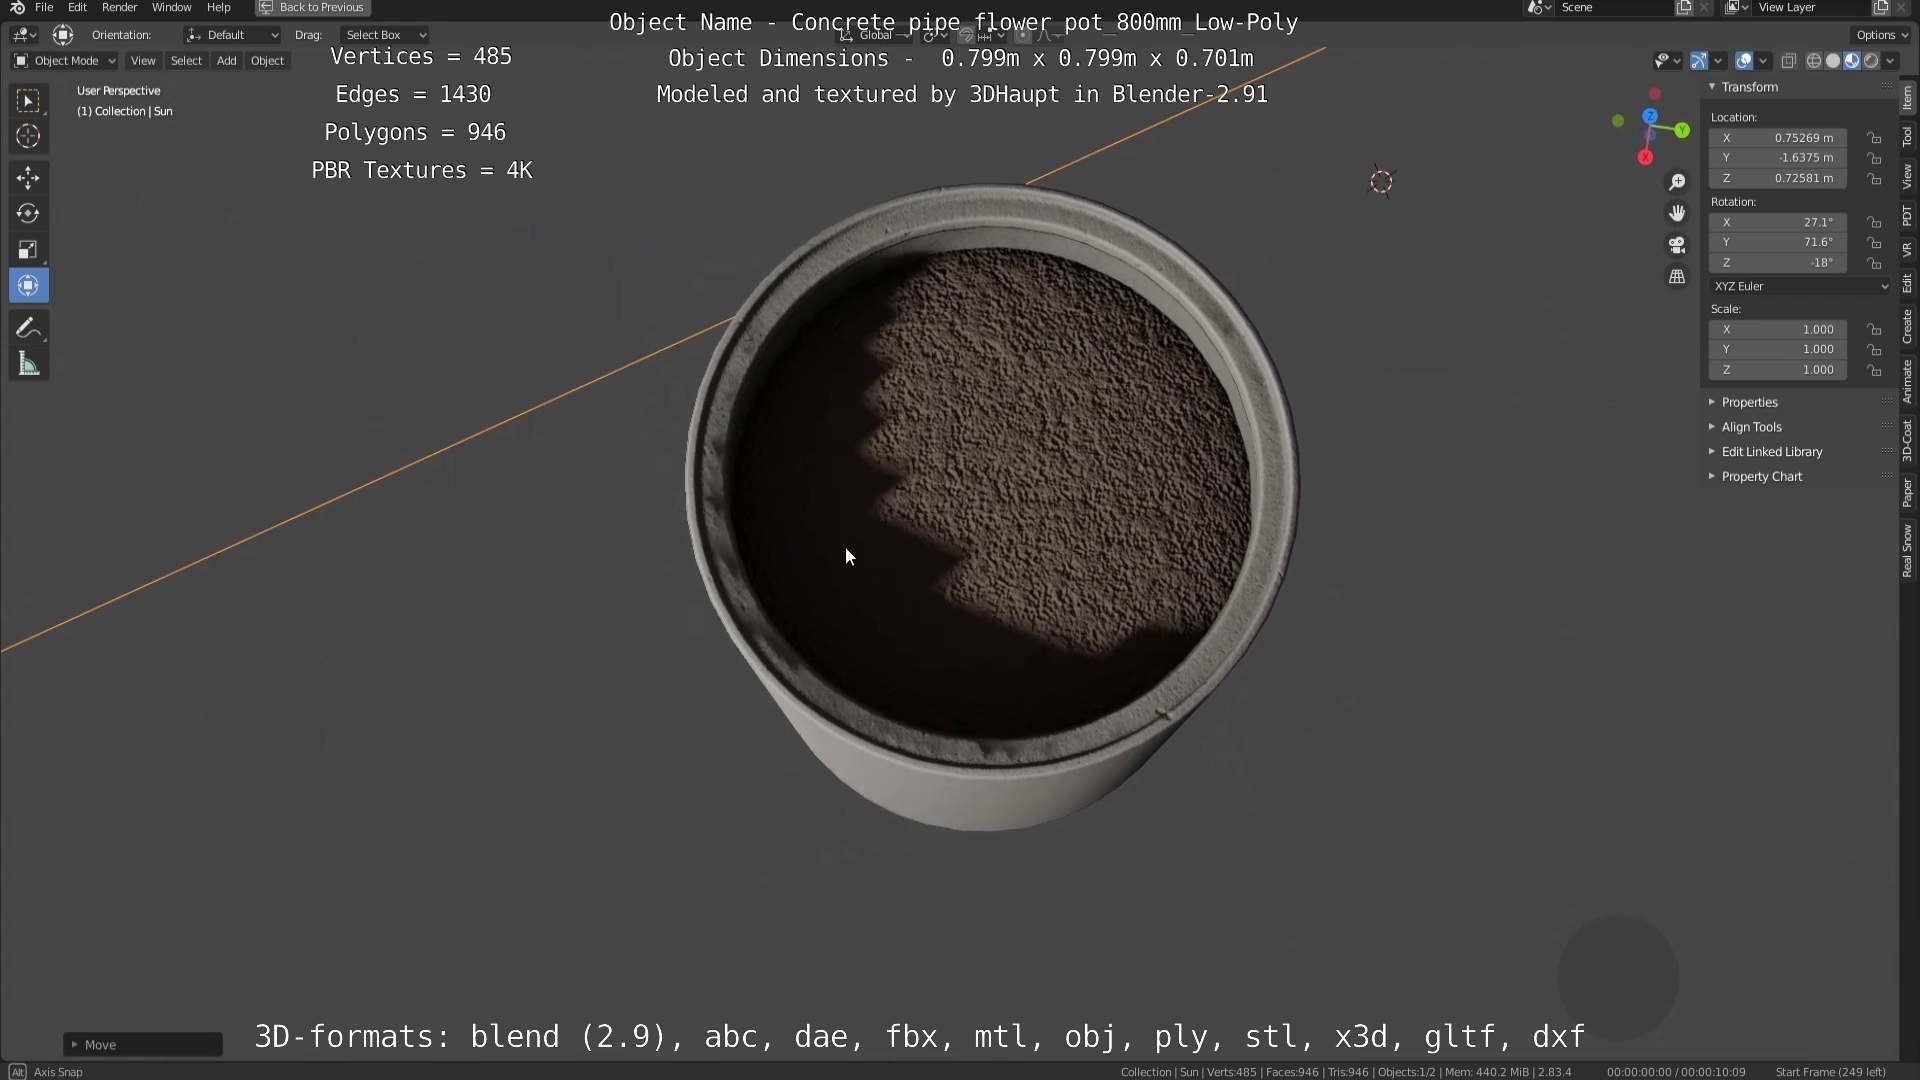The image size is (1920, 1080).
Task: Switch perspective/orthographic grid icon
Action: click(1677, 276)
